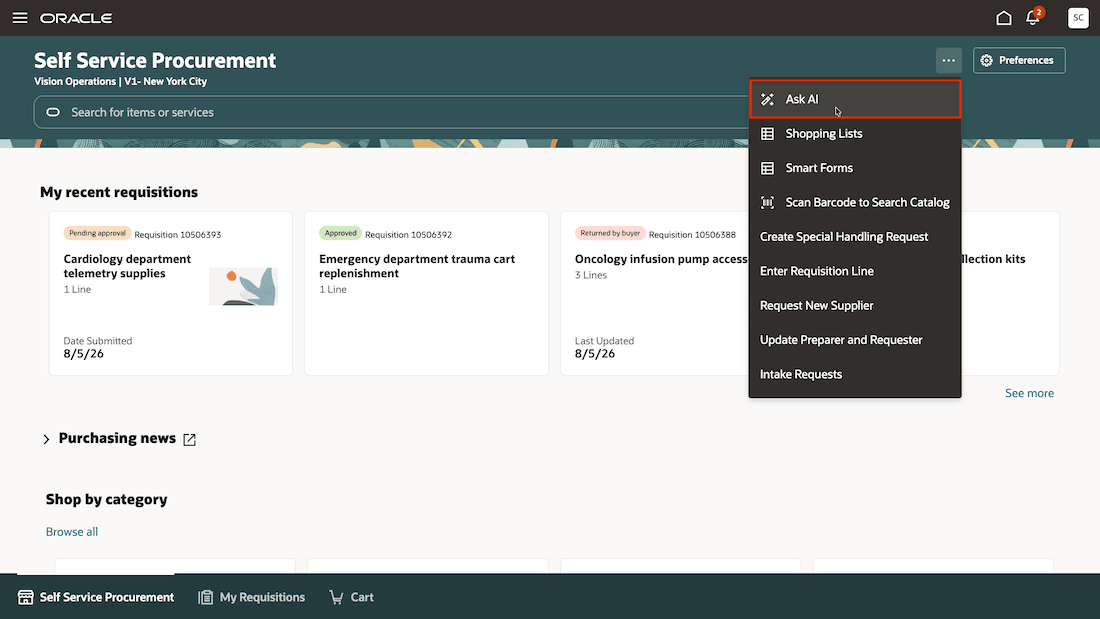1100x619 pixels.
Task: Open the Oncology infusion pump requisition card
Action: click(655, 293)
